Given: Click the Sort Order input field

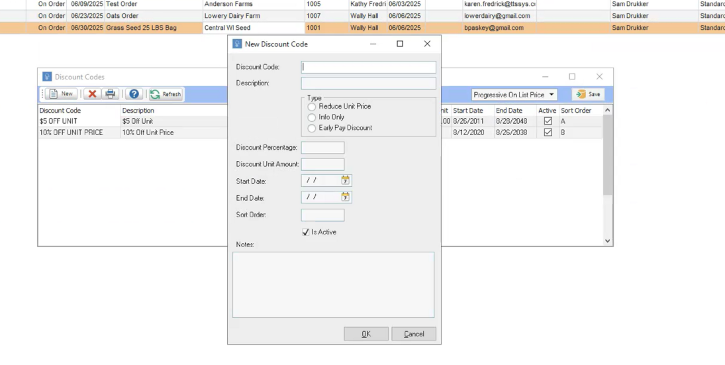Looking at the screenshot, I should click(323, 215).
